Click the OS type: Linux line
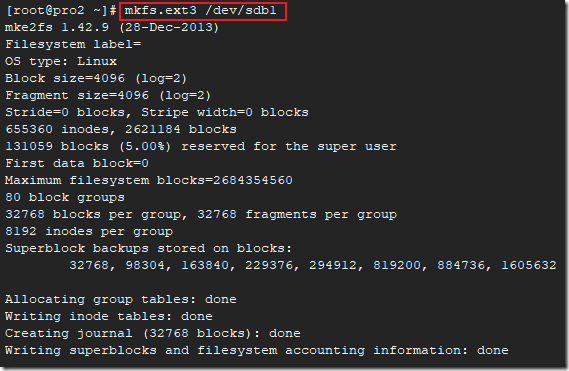569x371 pixels. pyautogui.click(x=61, y=61)
